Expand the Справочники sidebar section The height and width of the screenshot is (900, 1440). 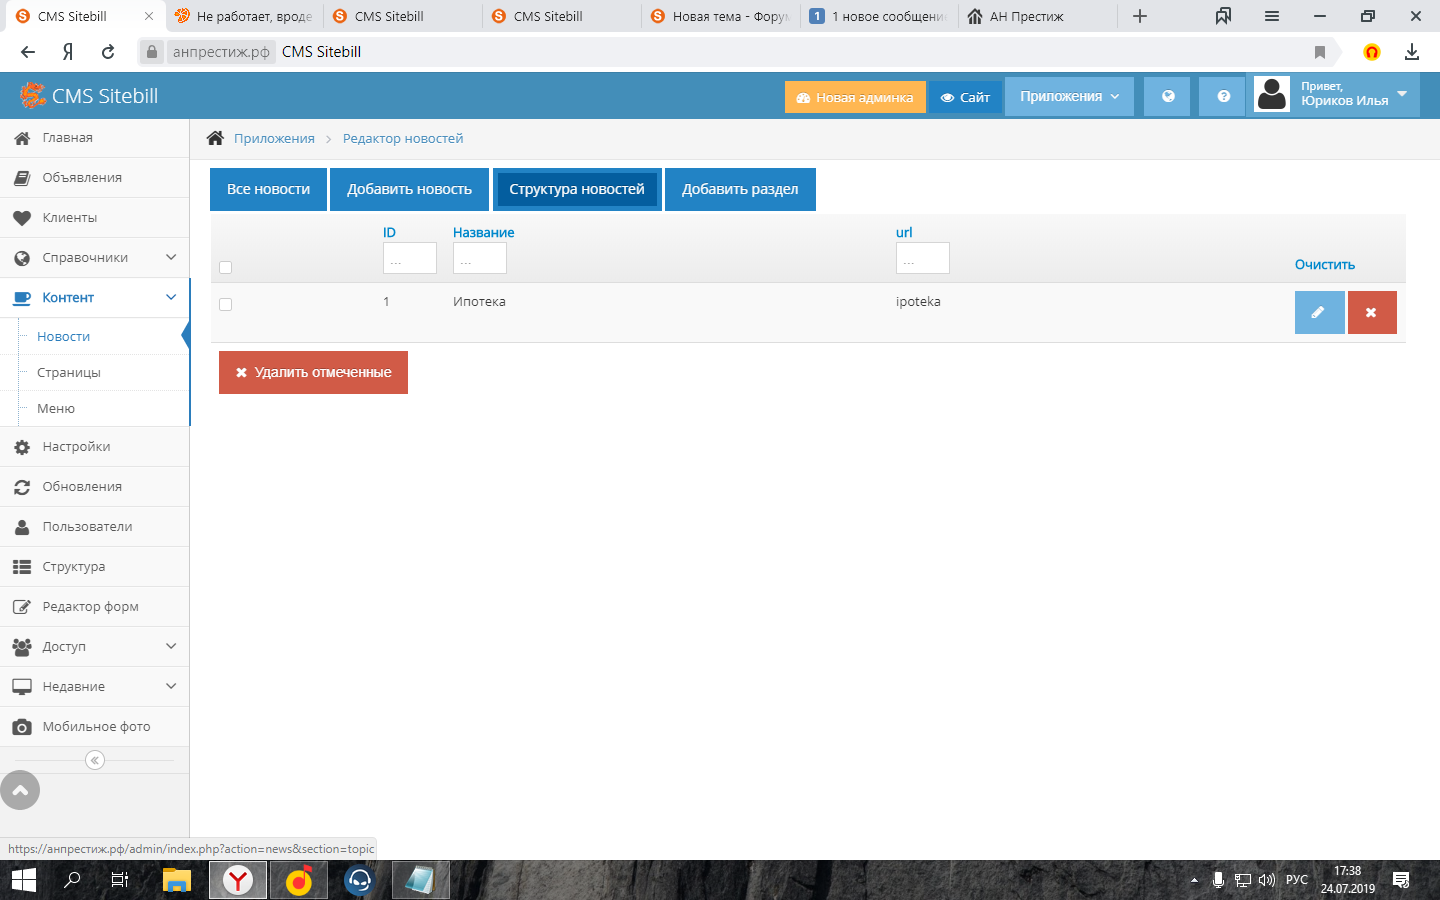[x=95, y=257]
